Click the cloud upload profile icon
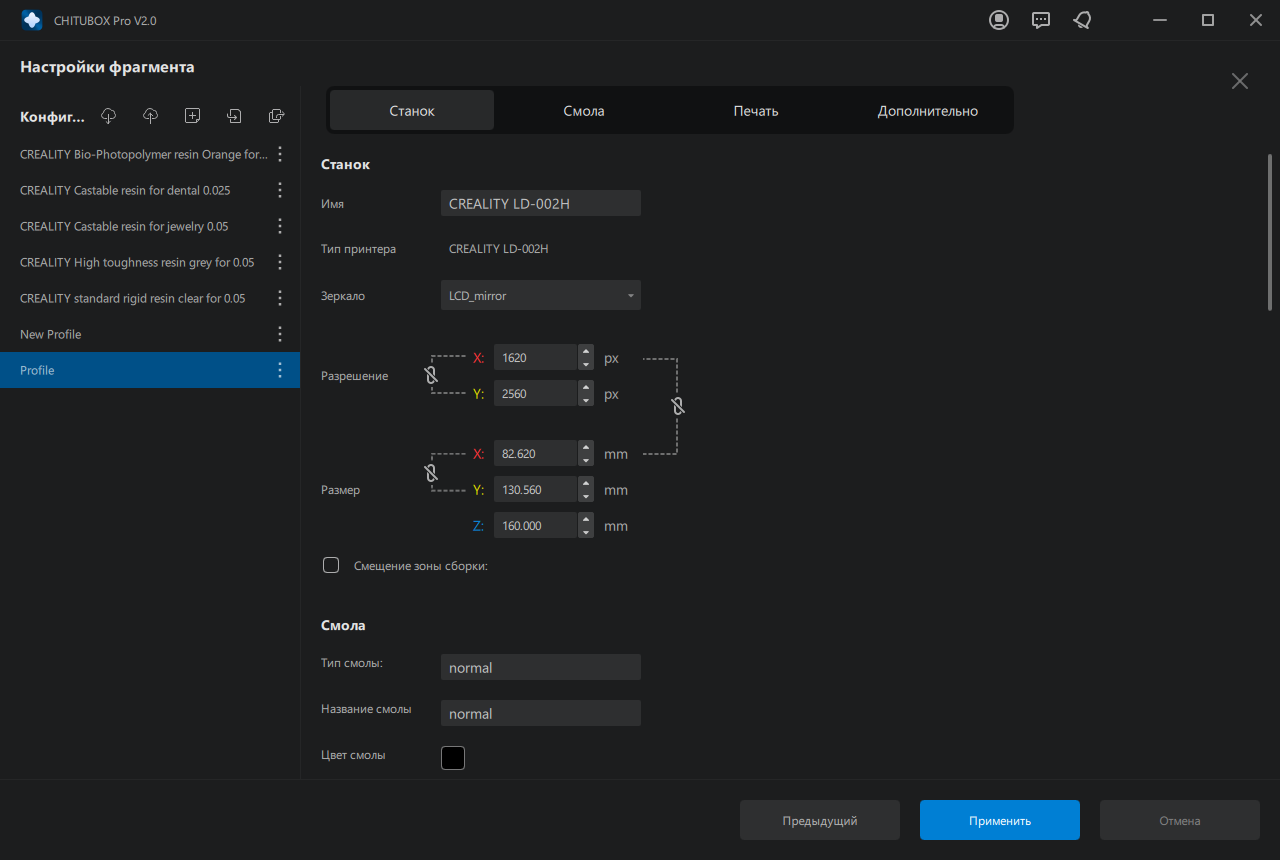Screen dimensions: 1280x860 pyautogui.click(x=151, y=116)
